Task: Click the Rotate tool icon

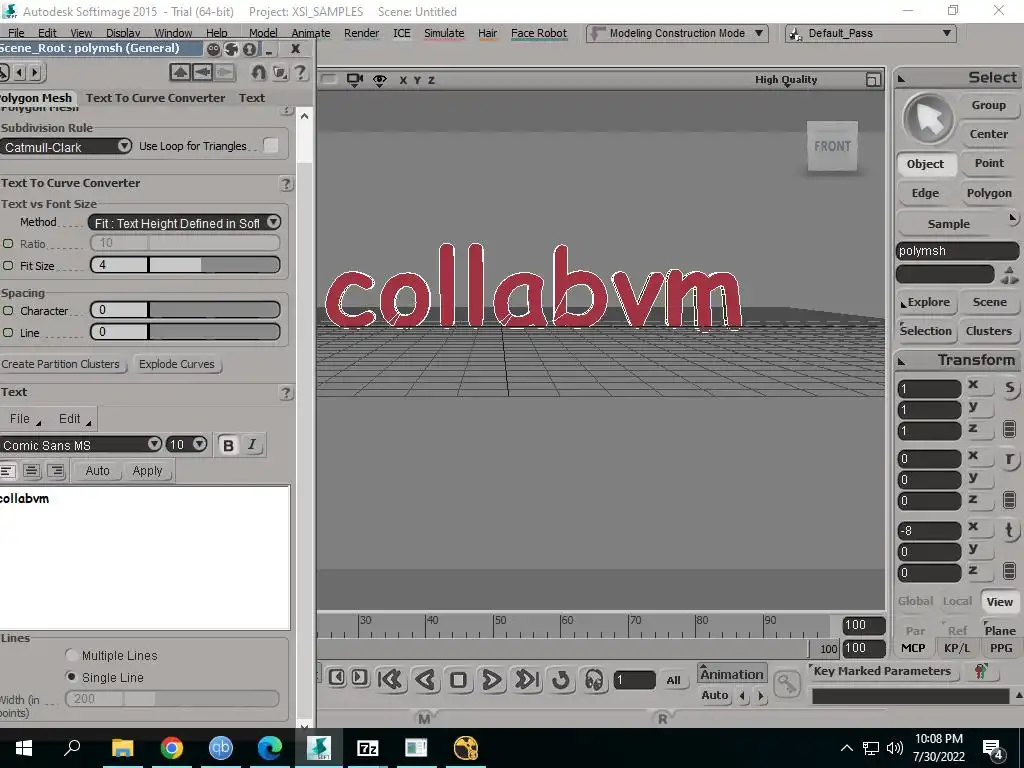Action: 1010,458
